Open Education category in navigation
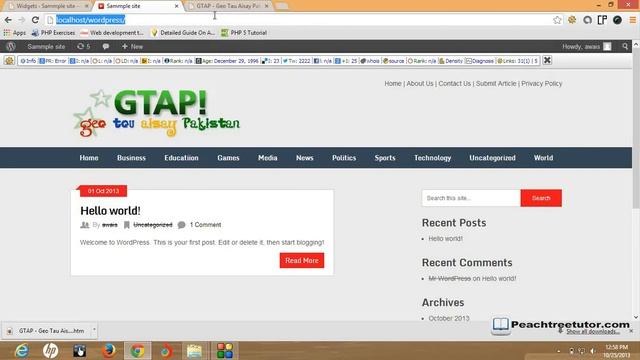 coord(181,158)
